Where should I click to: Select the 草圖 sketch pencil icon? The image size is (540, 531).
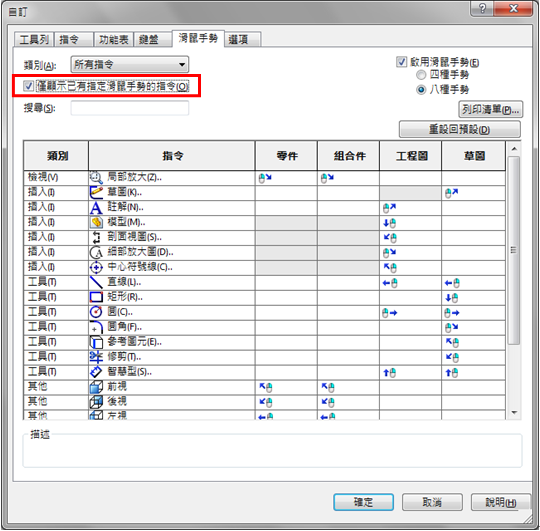(x=96, y=192)
